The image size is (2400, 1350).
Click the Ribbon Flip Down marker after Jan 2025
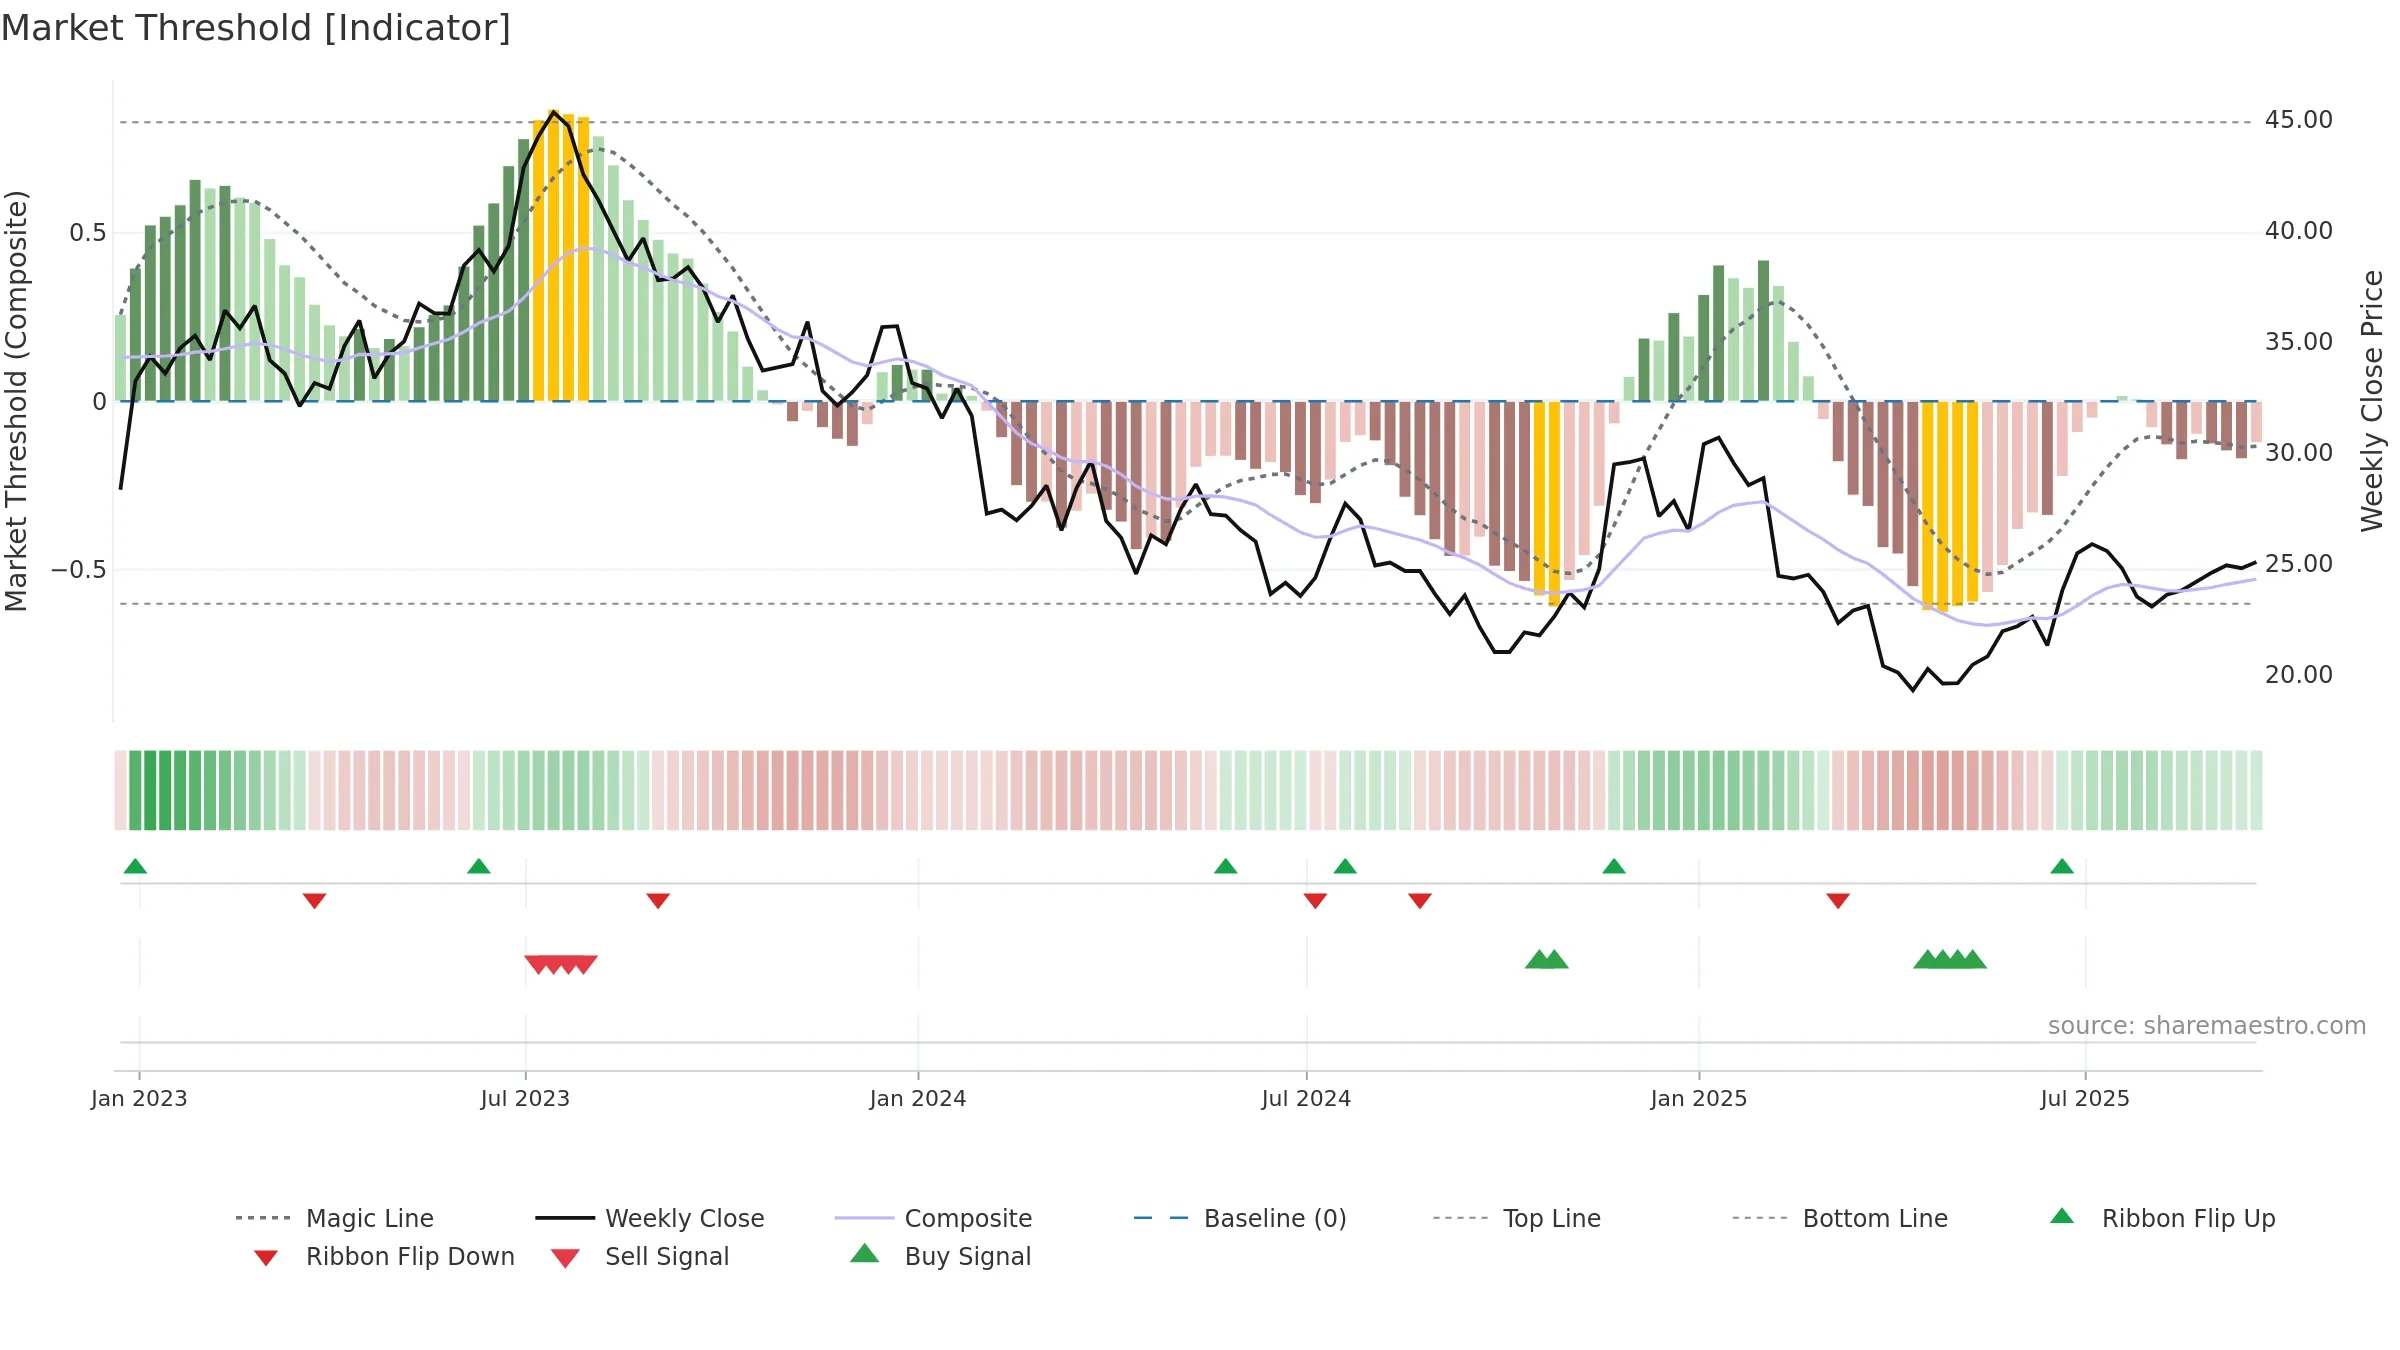(x=1838, y=901)
